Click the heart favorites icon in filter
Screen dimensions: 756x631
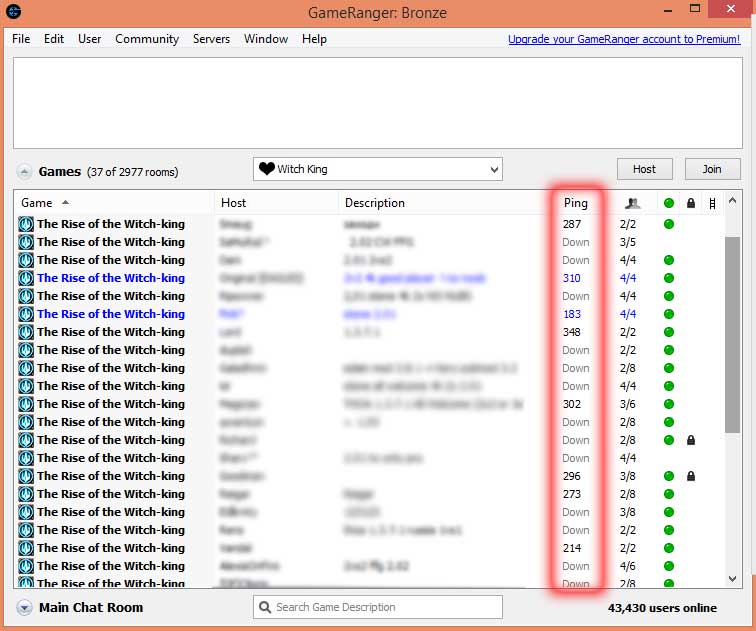(266, 169)
